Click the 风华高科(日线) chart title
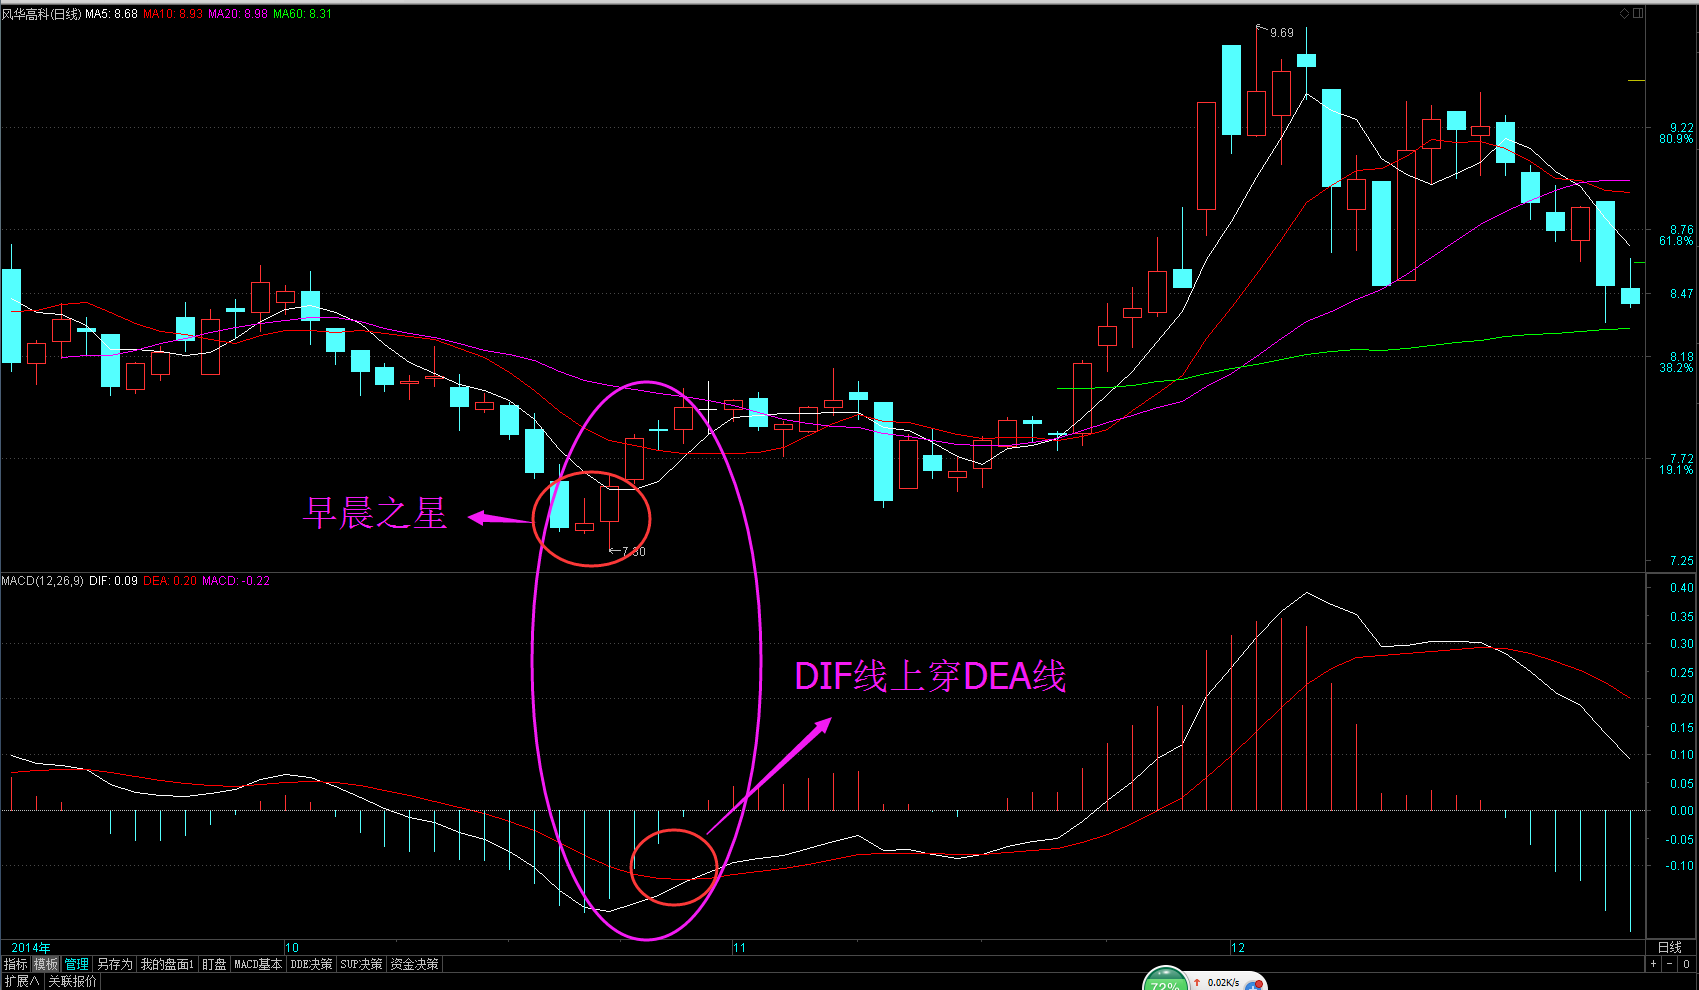Image resolution: width=1699 pixels, height=990 pixels. coord(41,14)
